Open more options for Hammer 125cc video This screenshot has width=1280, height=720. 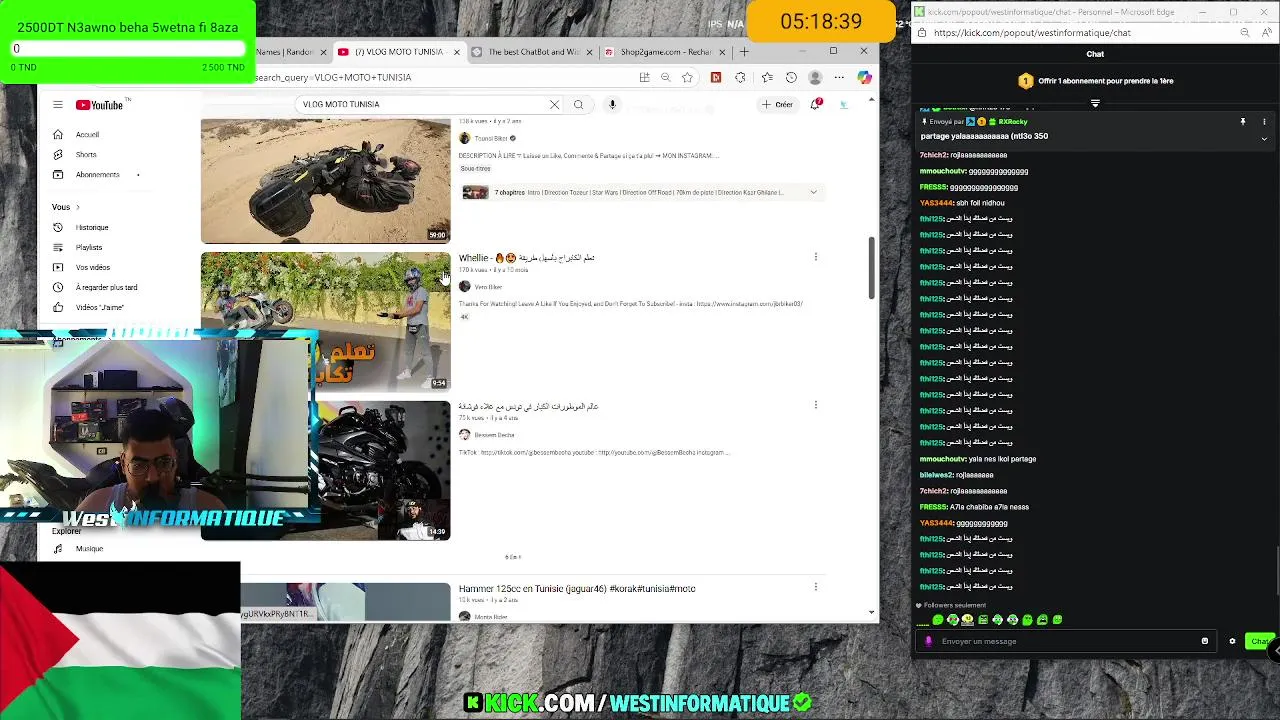pos(816,587)
